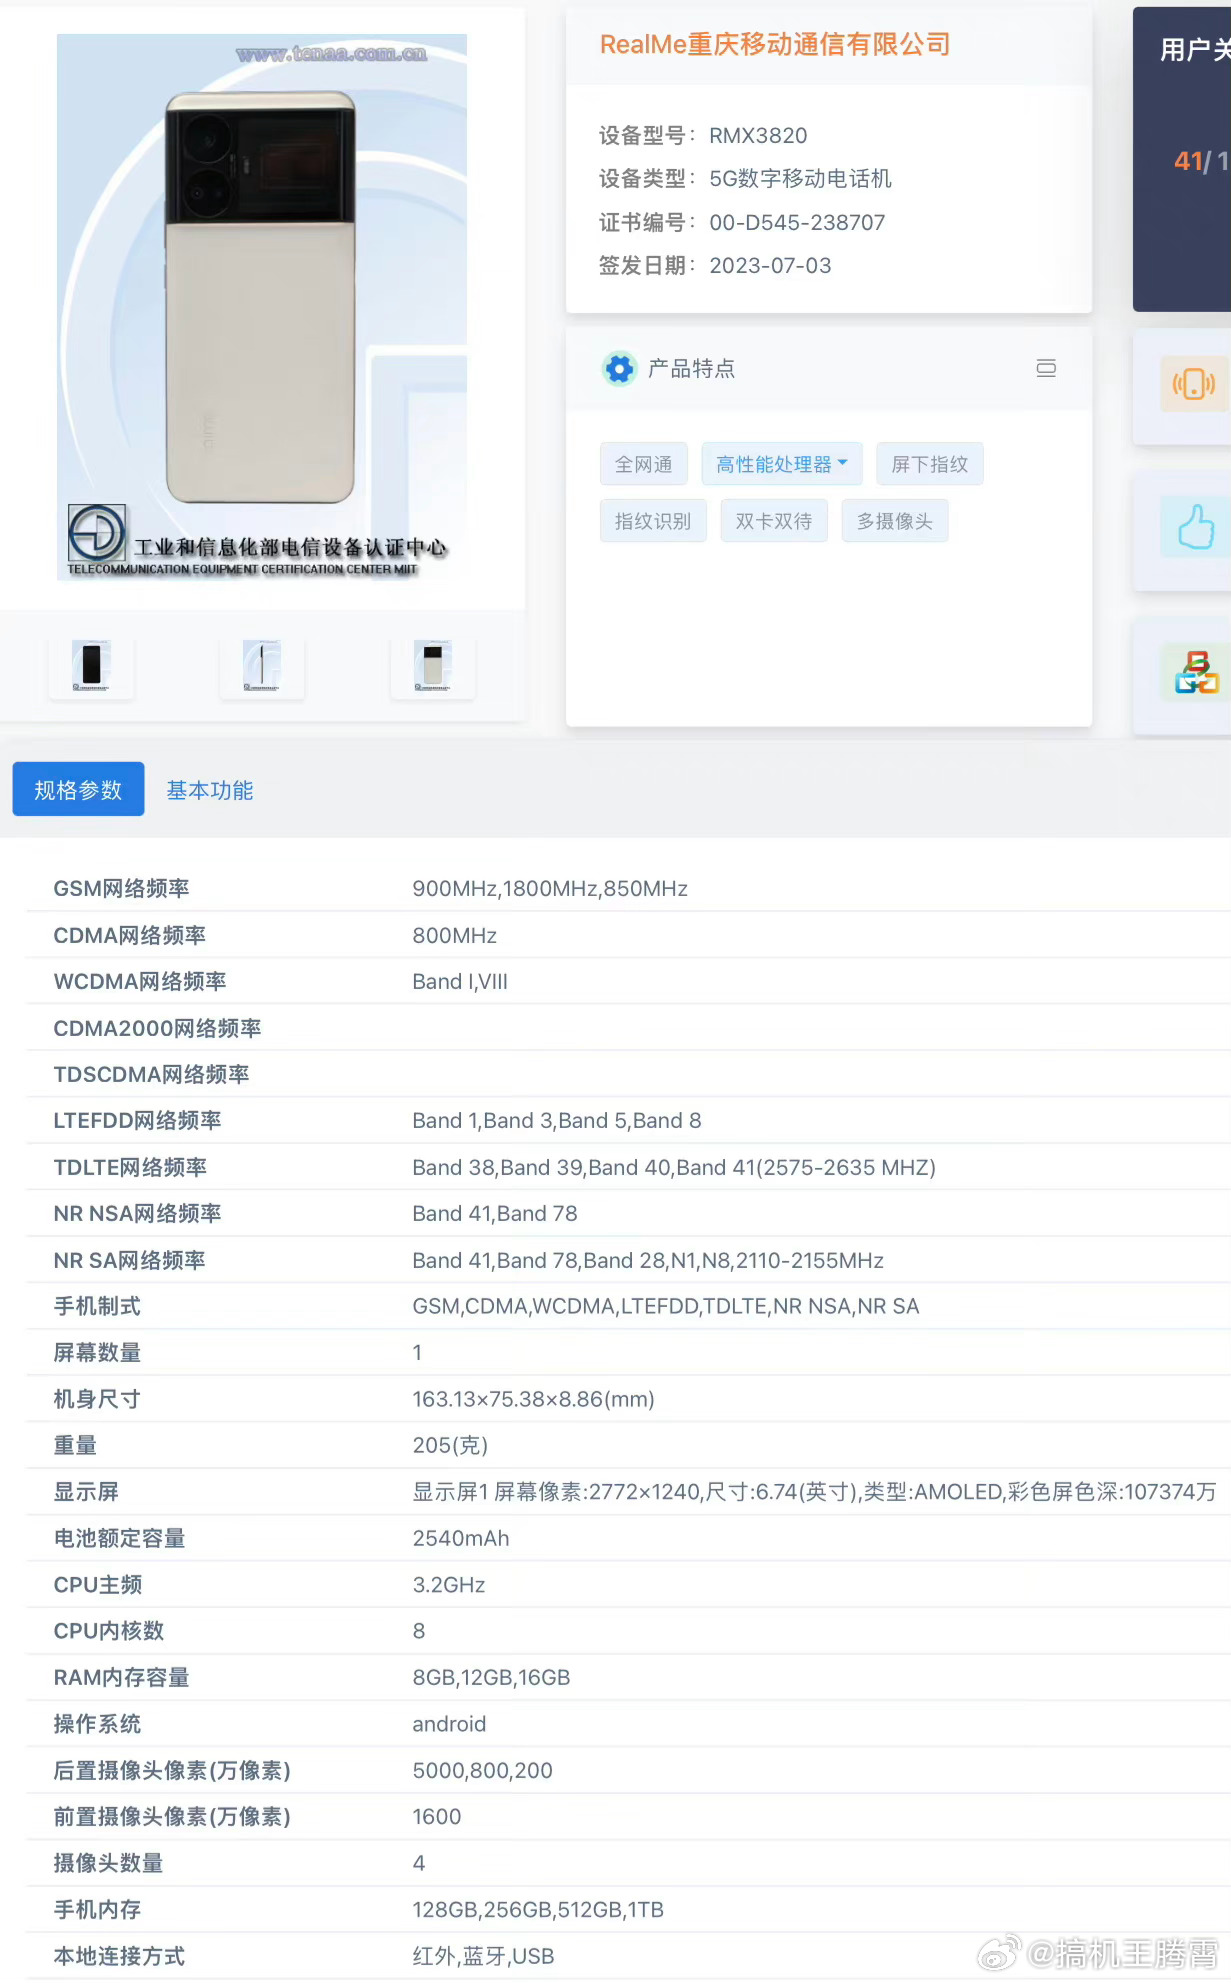Image resolution: width=1231 pixels, height=1983 pixels.
Task: View the side-view phone thumbnail
Action: [x=262, y=666]
